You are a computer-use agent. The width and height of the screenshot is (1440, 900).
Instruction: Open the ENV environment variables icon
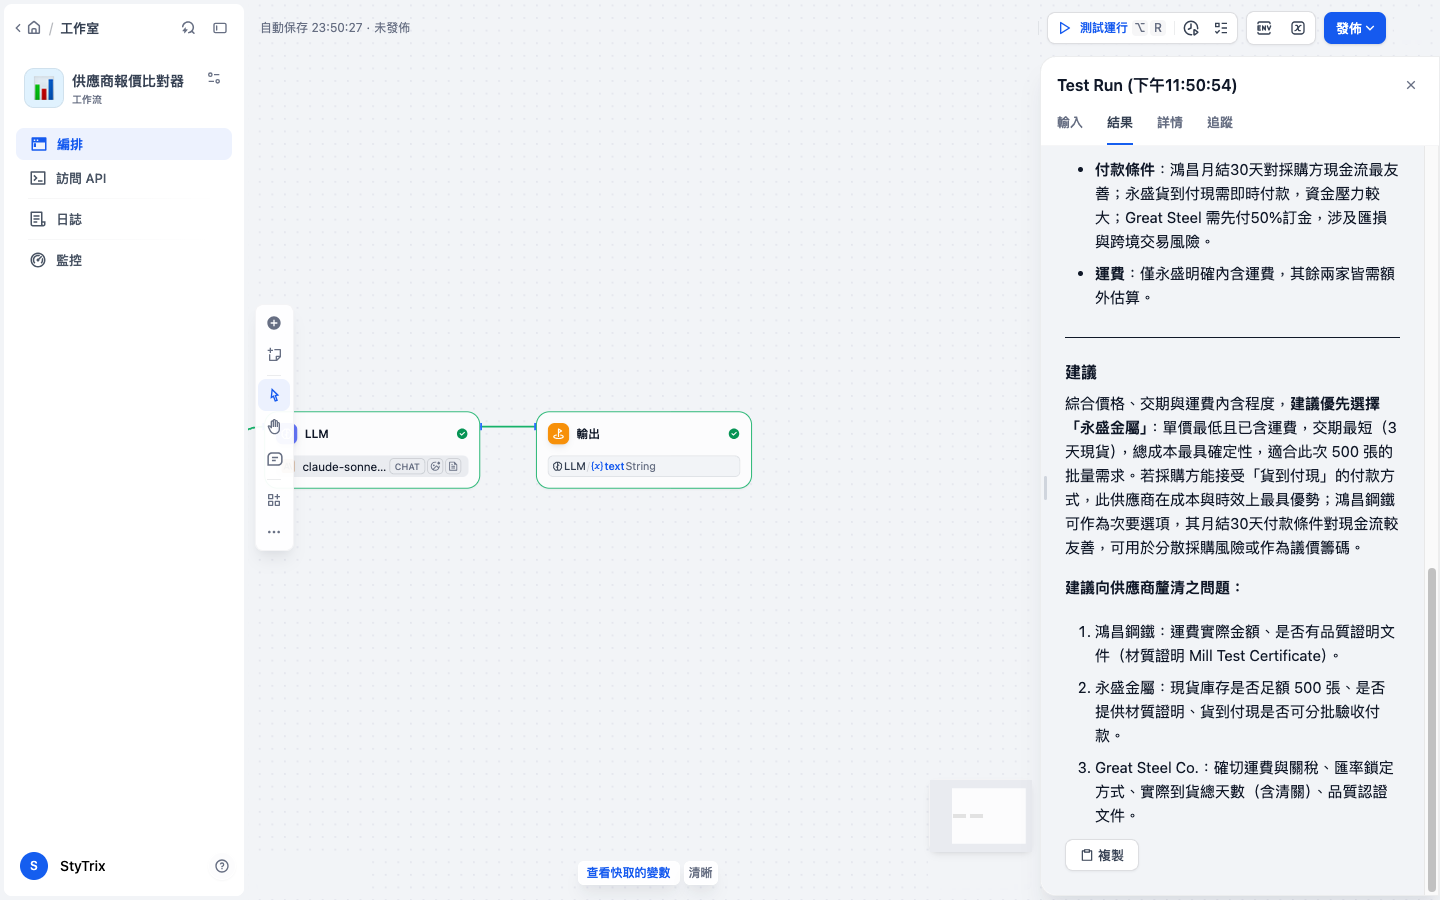[x=1264, y=28]
